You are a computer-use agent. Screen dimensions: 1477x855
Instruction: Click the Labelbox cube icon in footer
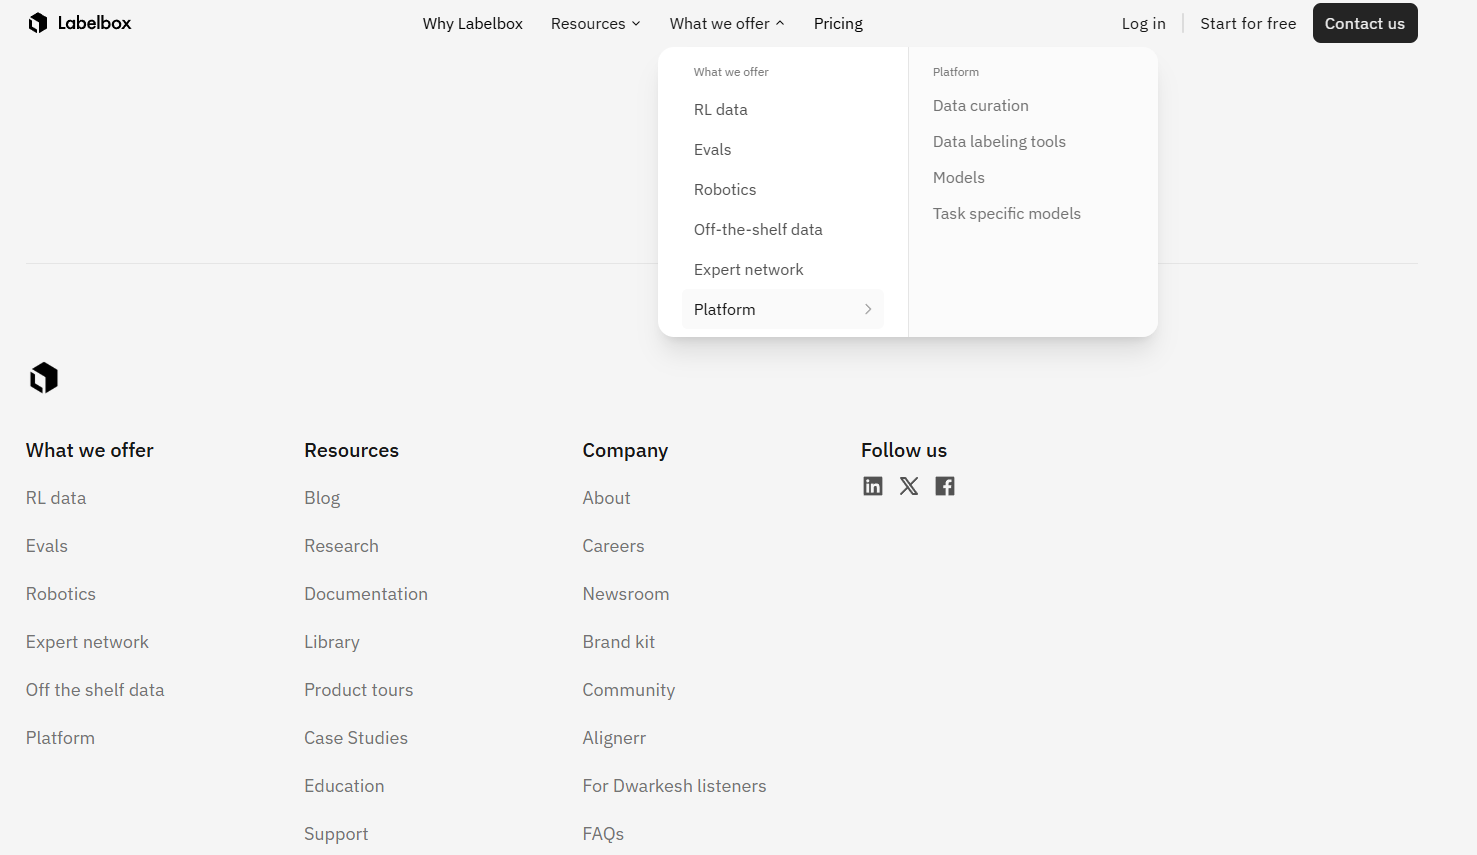click(x=44, y=377)
